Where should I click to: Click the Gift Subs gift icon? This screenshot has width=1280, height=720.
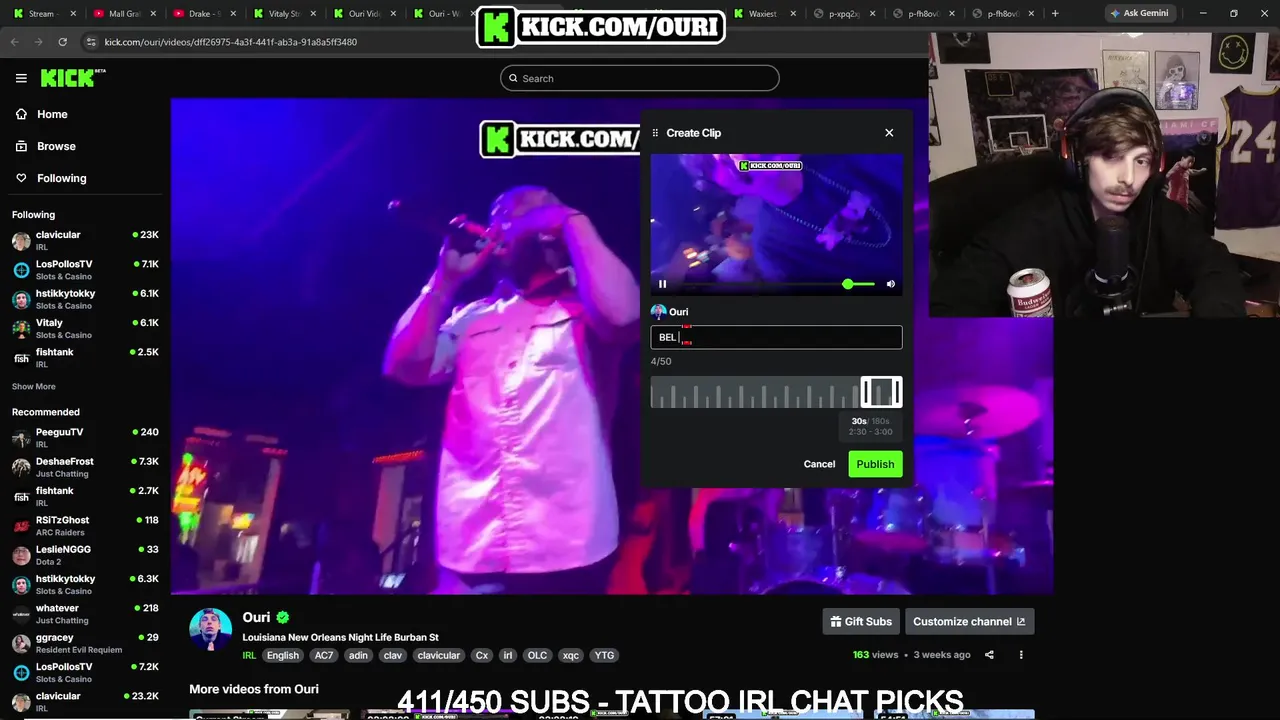click(836, 622)
